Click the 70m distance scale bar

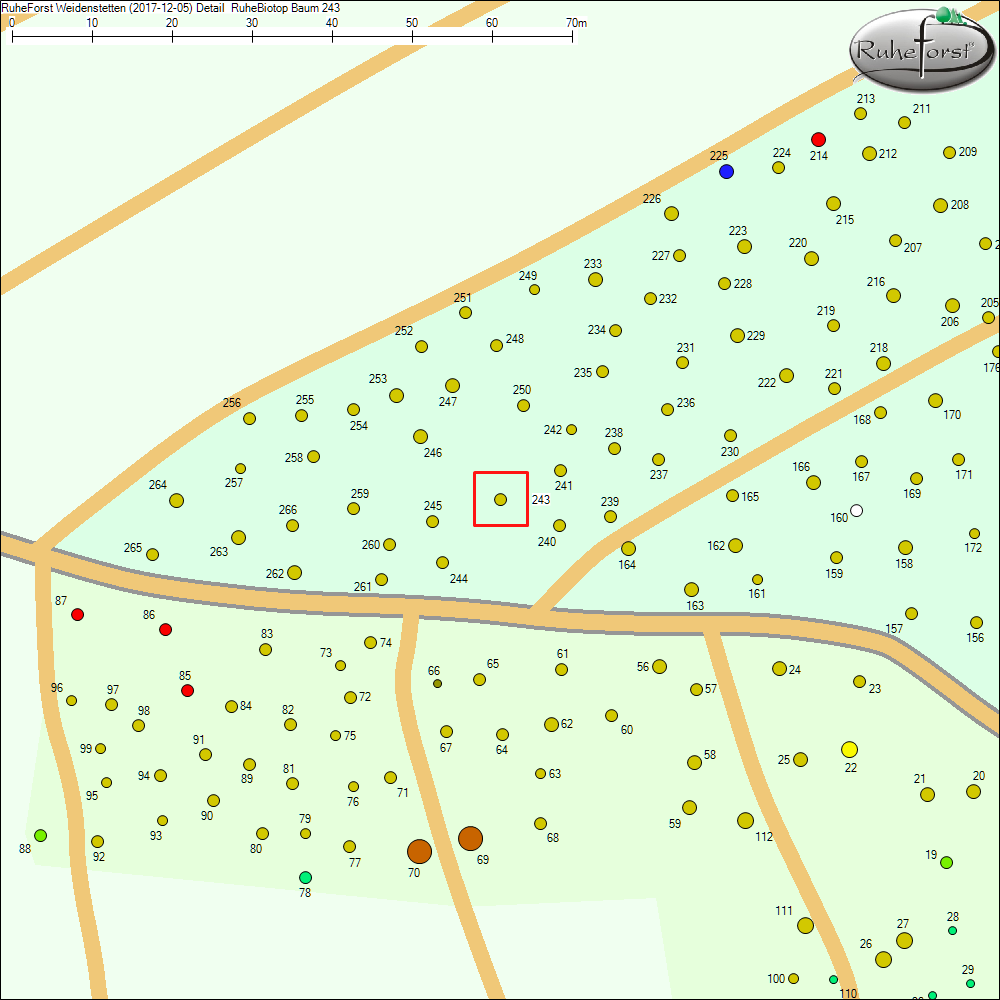pyautogui.click(x=292, y=37)
